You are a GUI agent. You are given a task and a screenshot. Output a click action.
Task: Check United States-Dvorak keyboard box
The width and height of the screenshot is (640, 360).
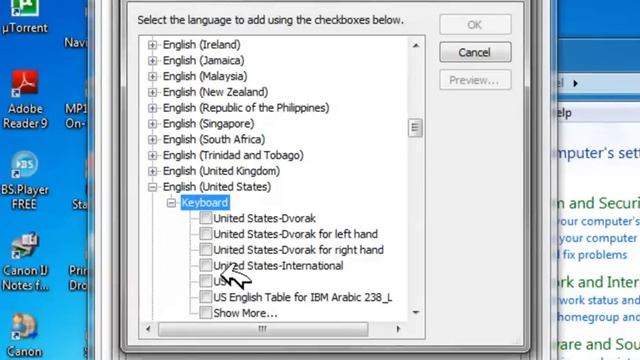[x=205, y=218]
